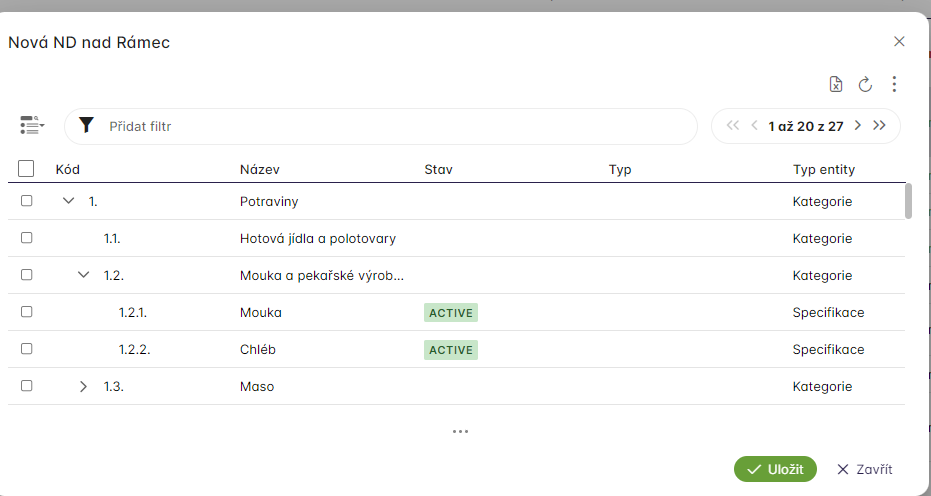
Task: Sort by the Stav column header
Action: point(438,170)
